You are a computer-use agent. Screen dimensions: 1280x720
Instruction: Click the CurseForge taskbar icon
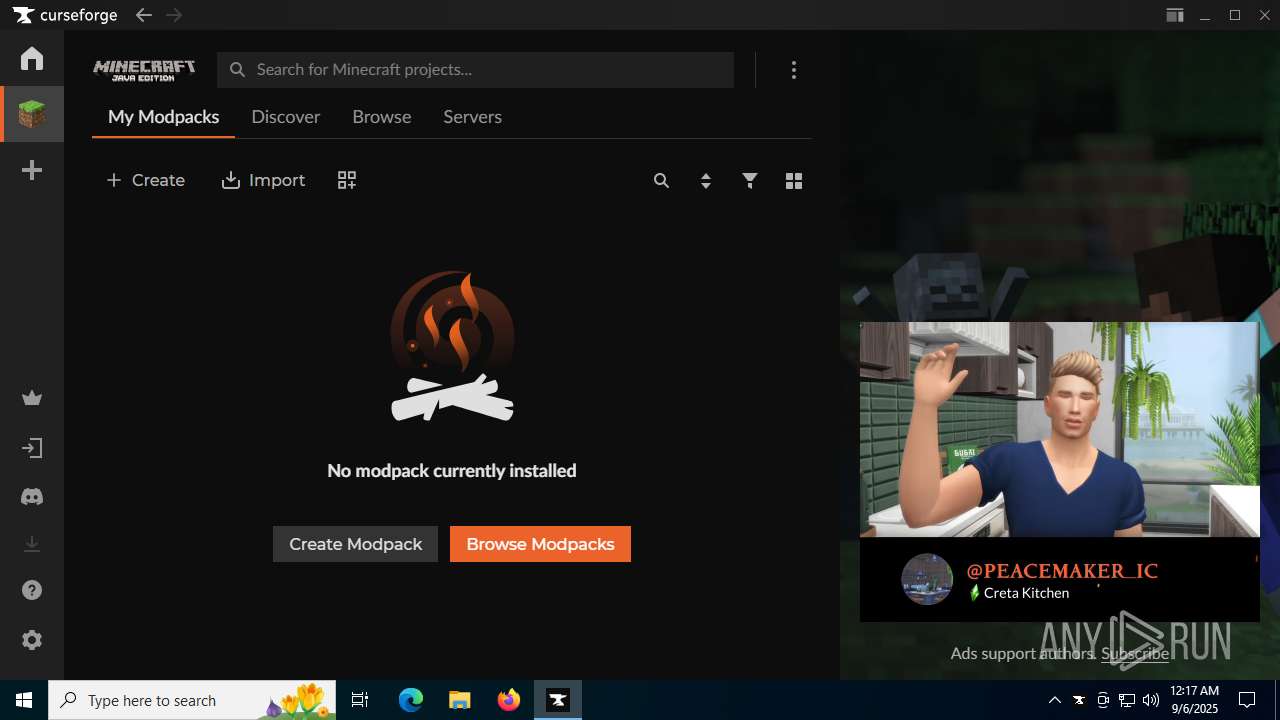(x=558, y=700)
